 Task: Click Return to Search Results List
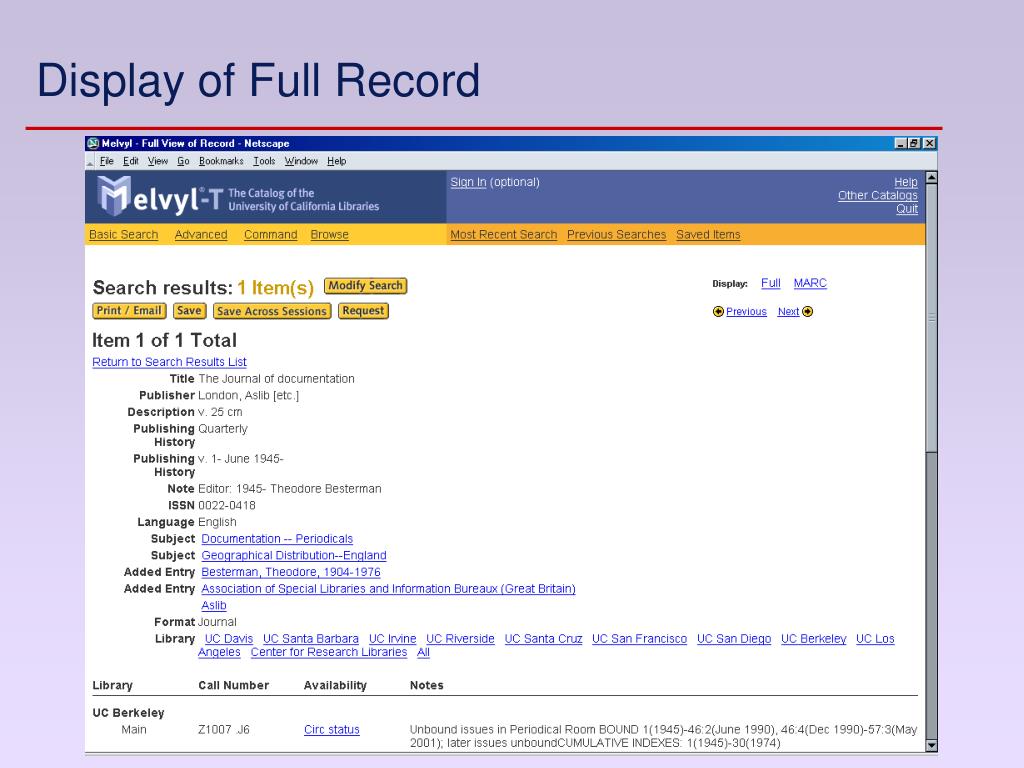[x=169, y=362]
